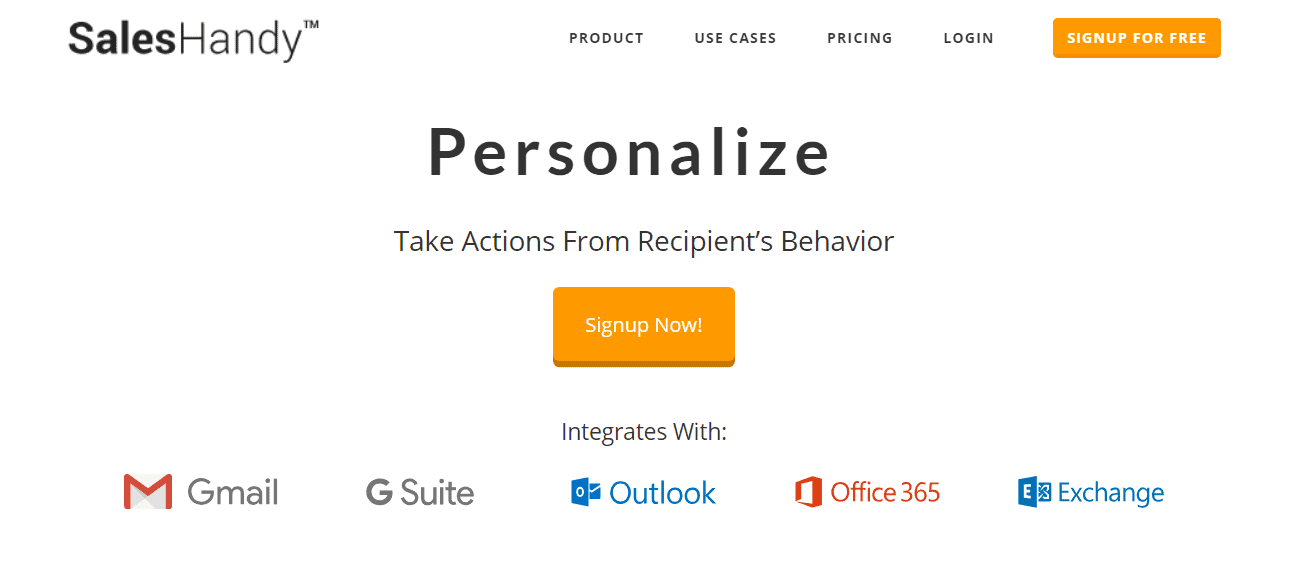Screen dimensions: 1310x572
Task: Click the Integrates With label
Action: click(643, 432)
